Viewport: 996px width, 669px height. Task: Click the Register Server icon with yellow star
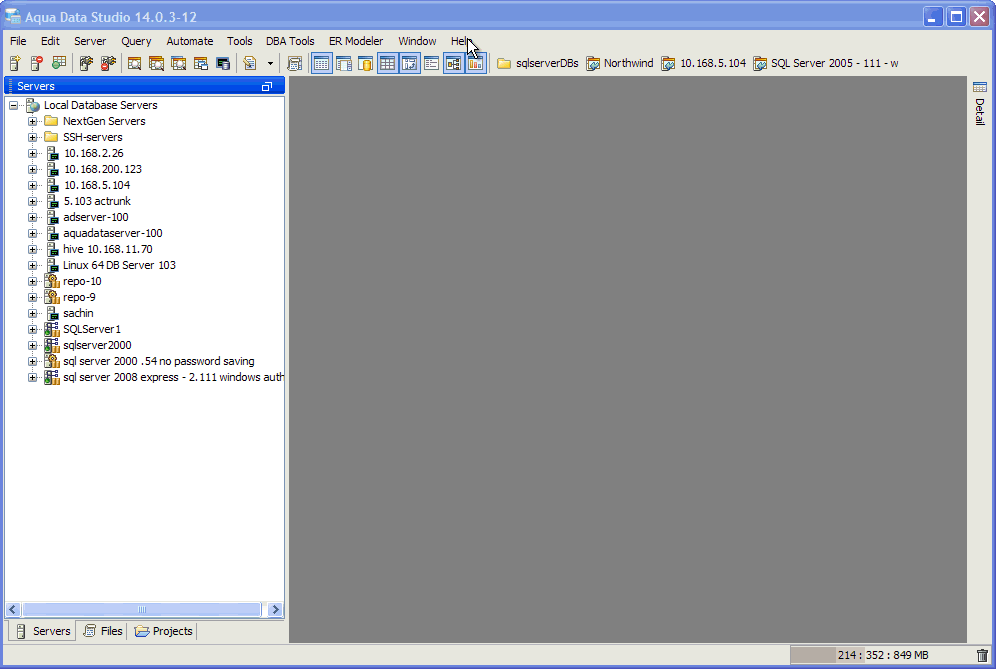(x=15, y=63)
